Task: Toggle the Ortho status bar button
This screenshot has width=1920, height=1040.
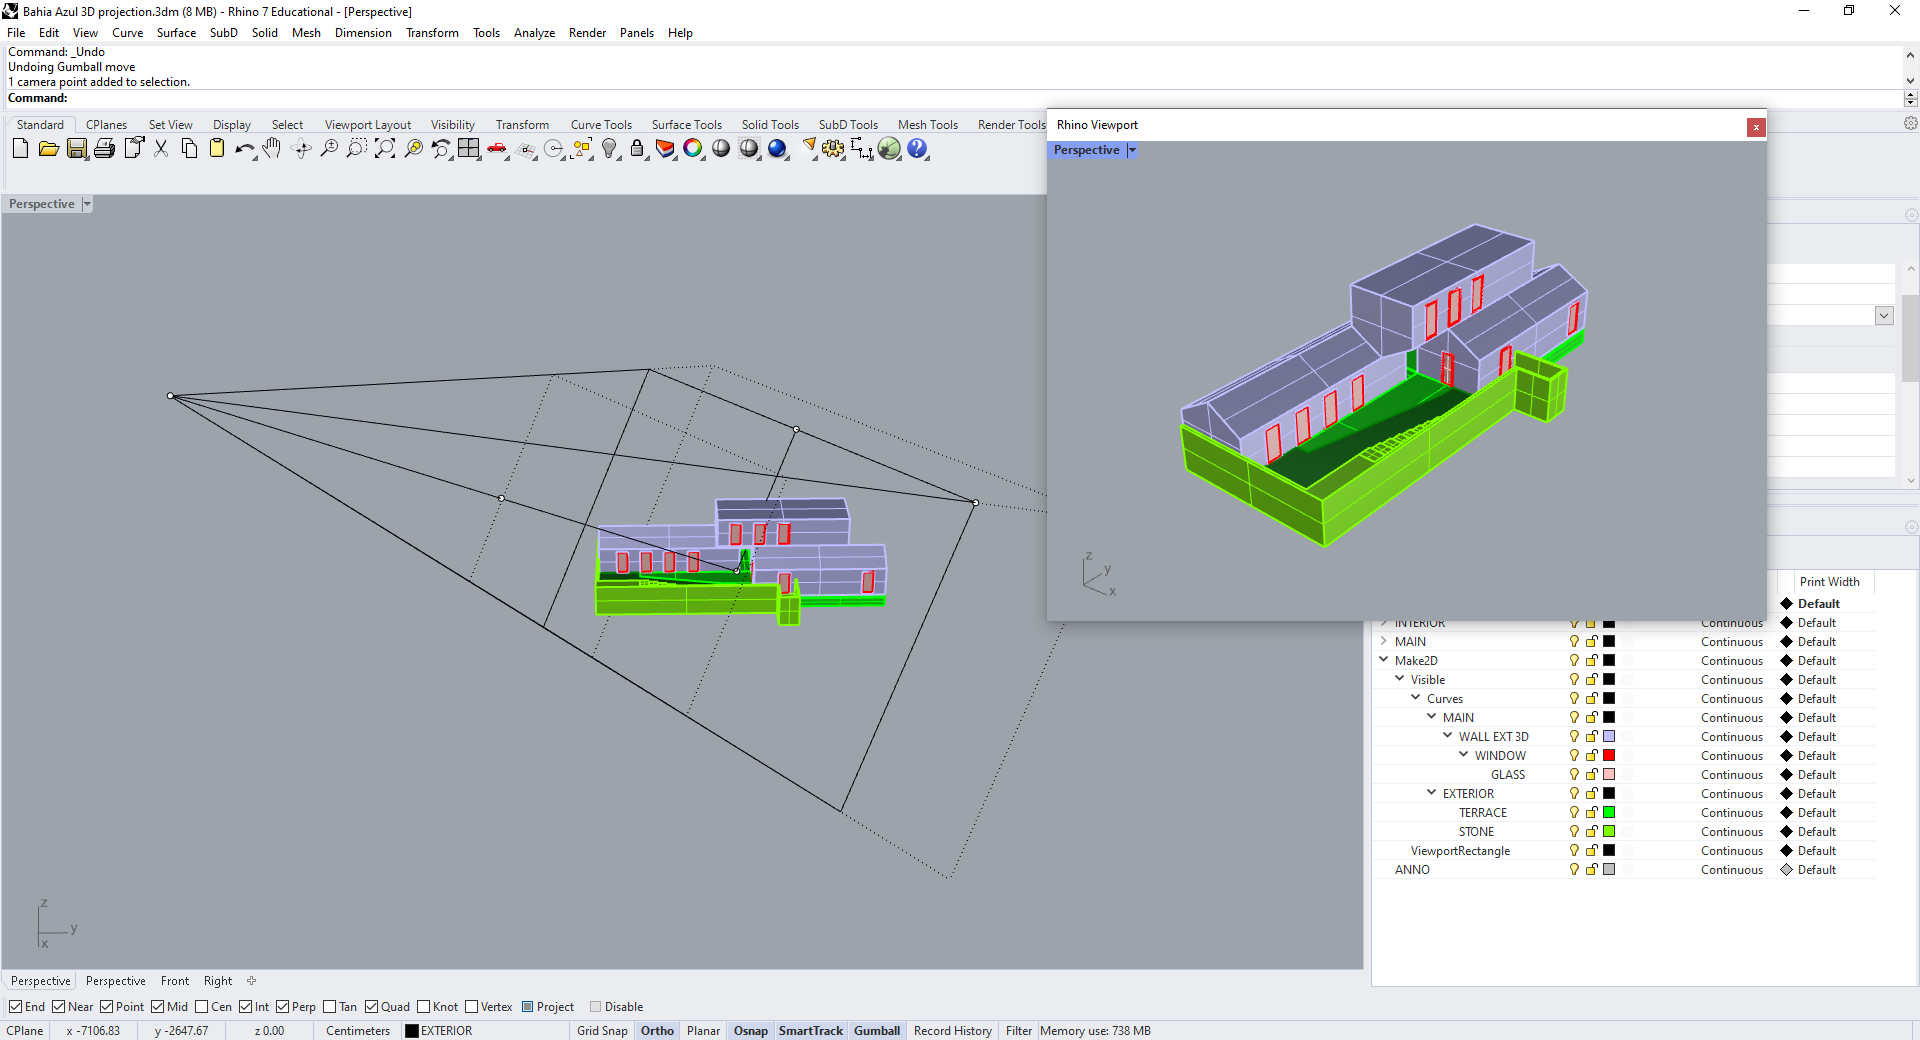Action: (x=657, y=1031)
